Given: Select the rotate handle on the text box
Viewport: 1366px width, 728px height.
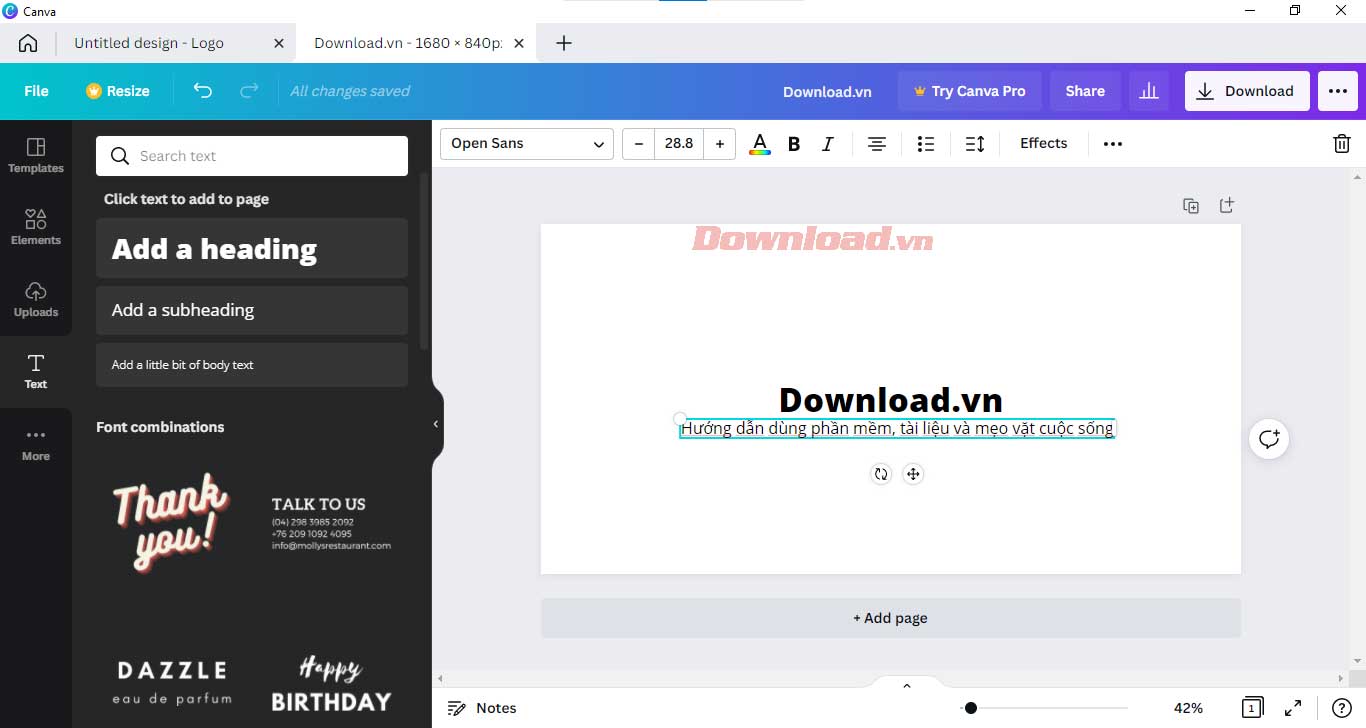Looking at the screenshot, I should pos(881,474).
